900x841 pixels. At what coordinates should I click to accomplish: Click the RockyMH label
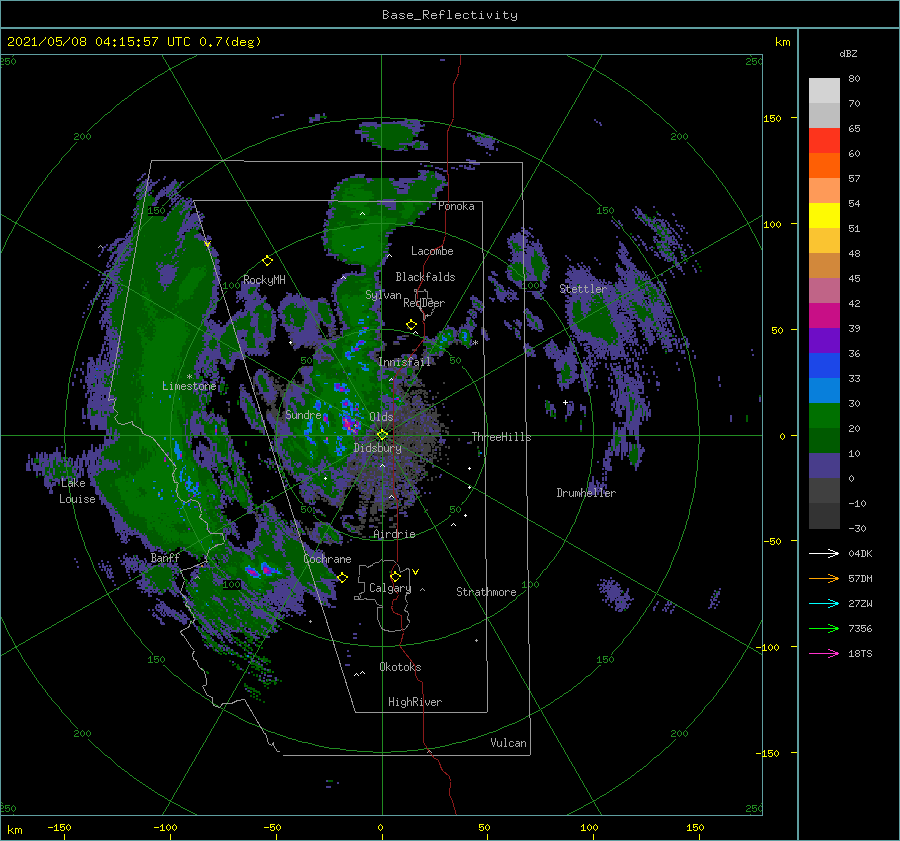coord(264,280)
